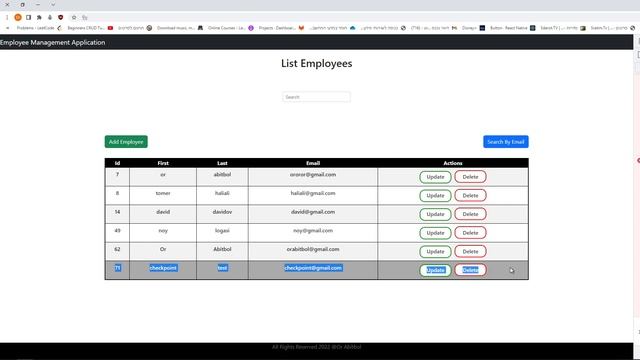This screenshot has height=360, width=640.
Task: Click the green Add Employee button
Action: (126, 142)
